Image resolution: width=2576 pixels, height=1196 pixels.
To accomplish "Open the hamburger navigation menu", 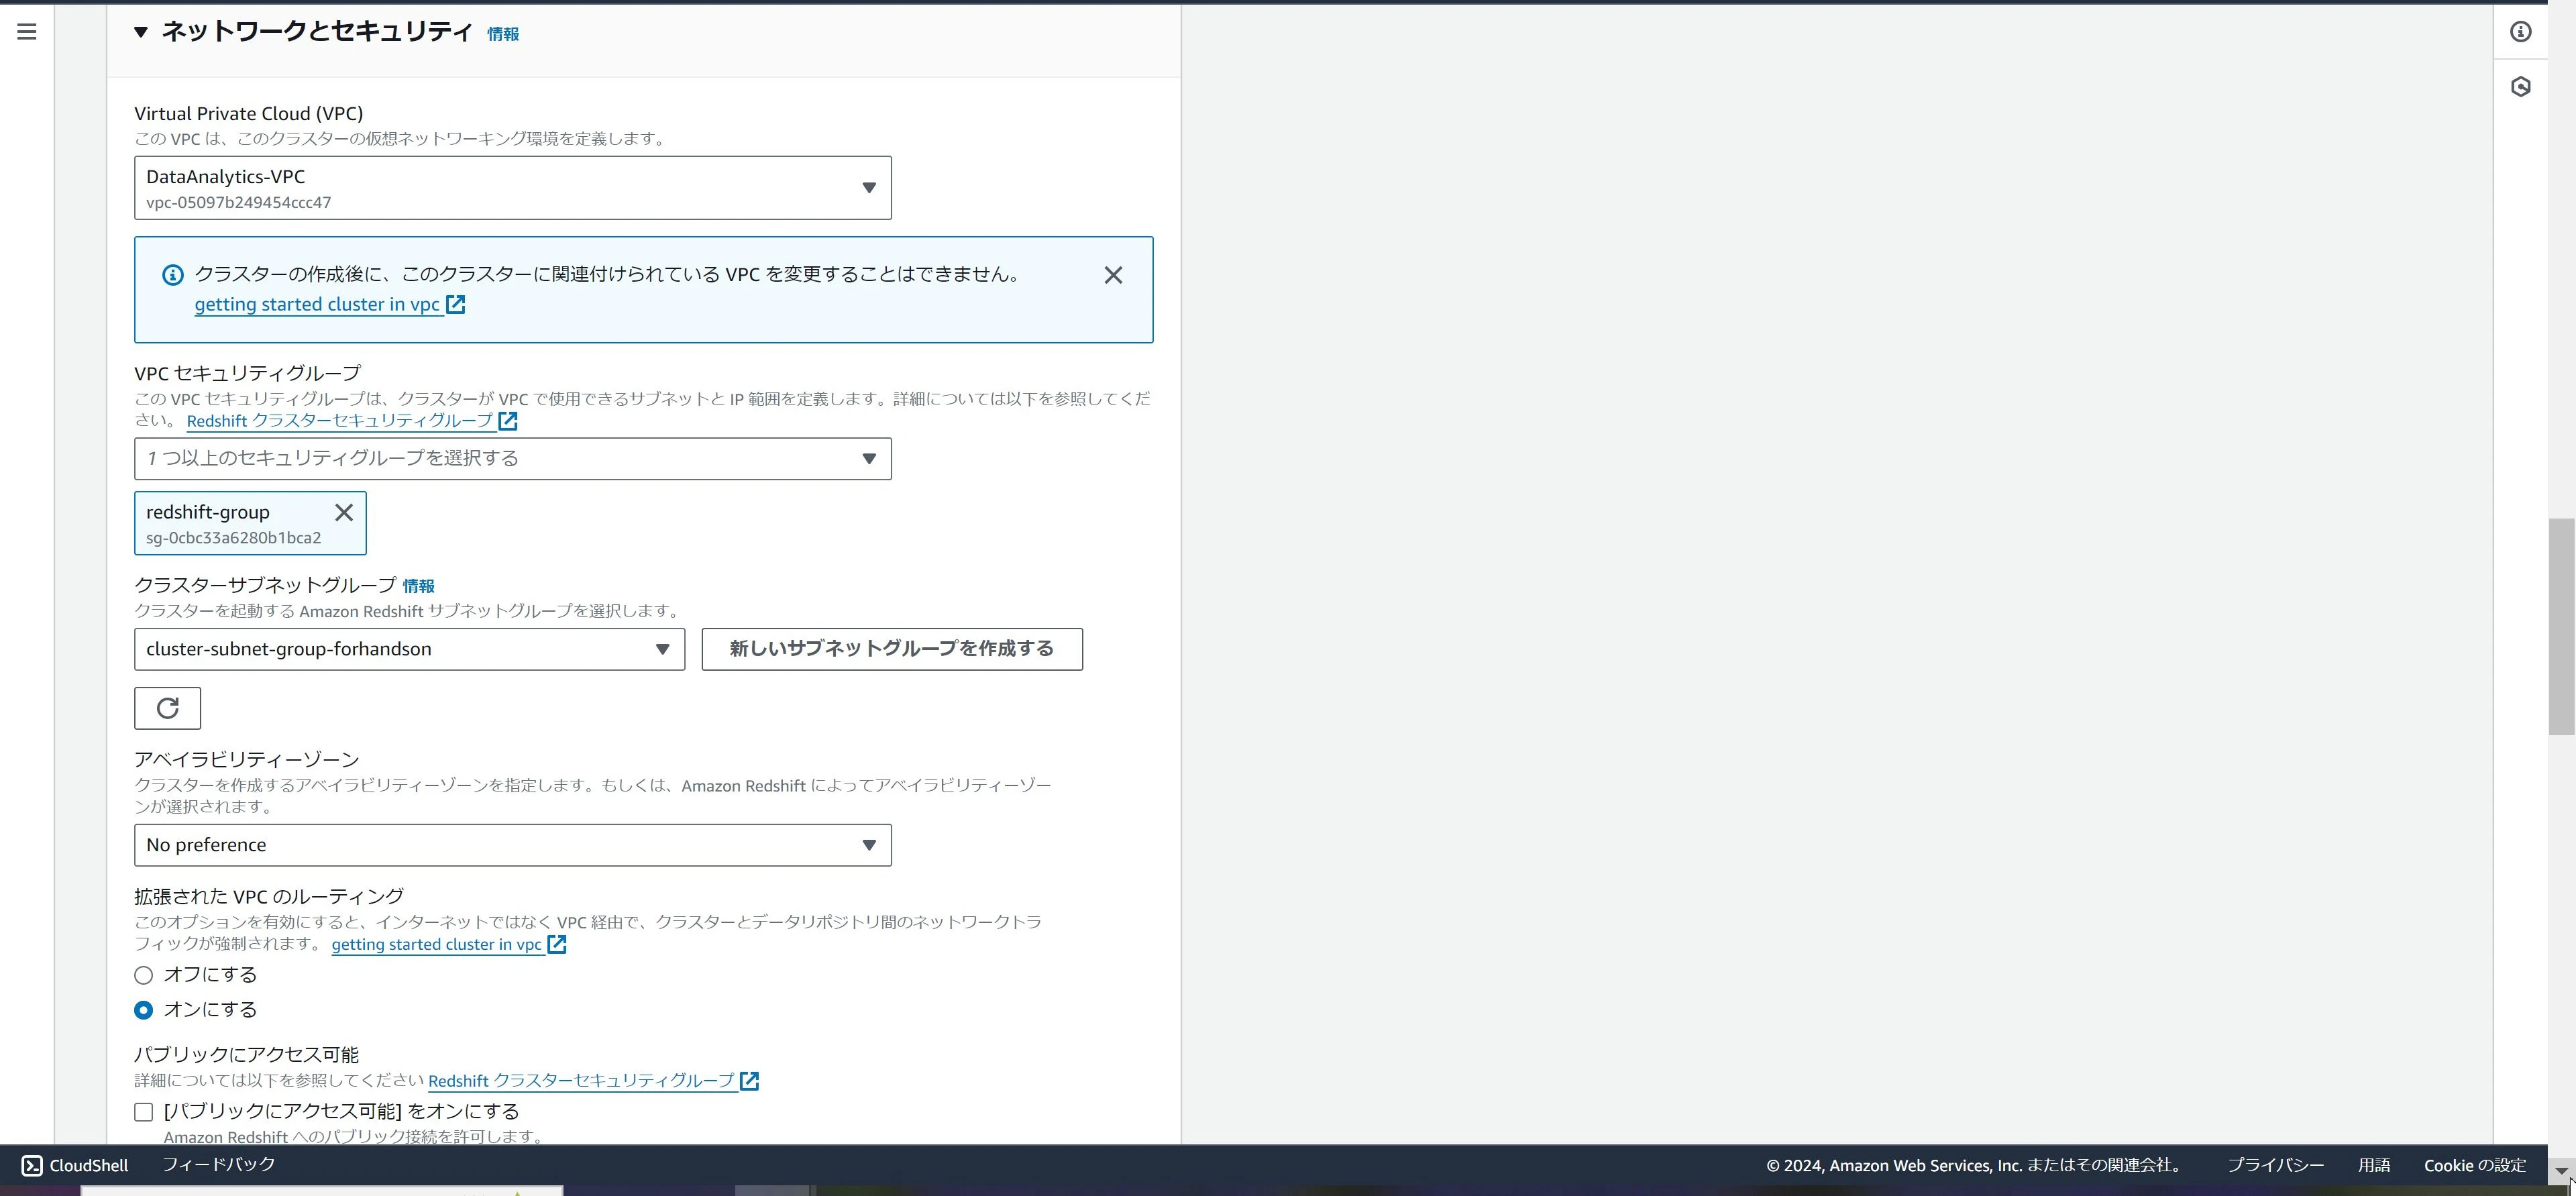I will point(27,32).
